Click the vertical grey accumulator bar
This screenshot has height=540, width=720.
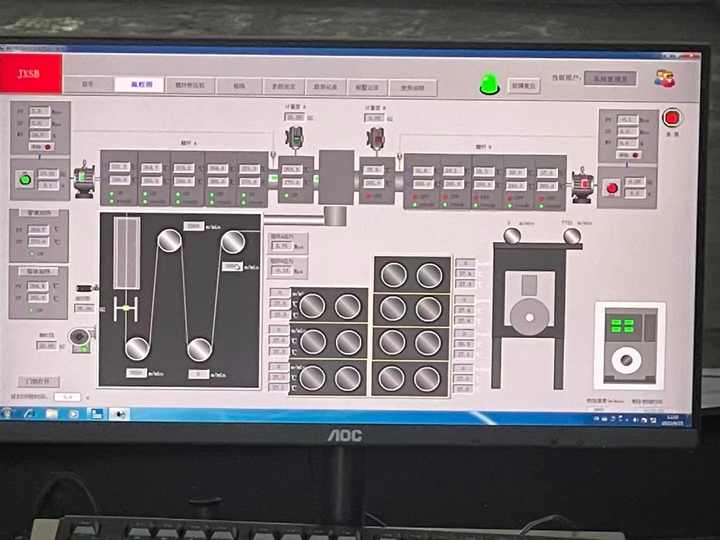127,253
